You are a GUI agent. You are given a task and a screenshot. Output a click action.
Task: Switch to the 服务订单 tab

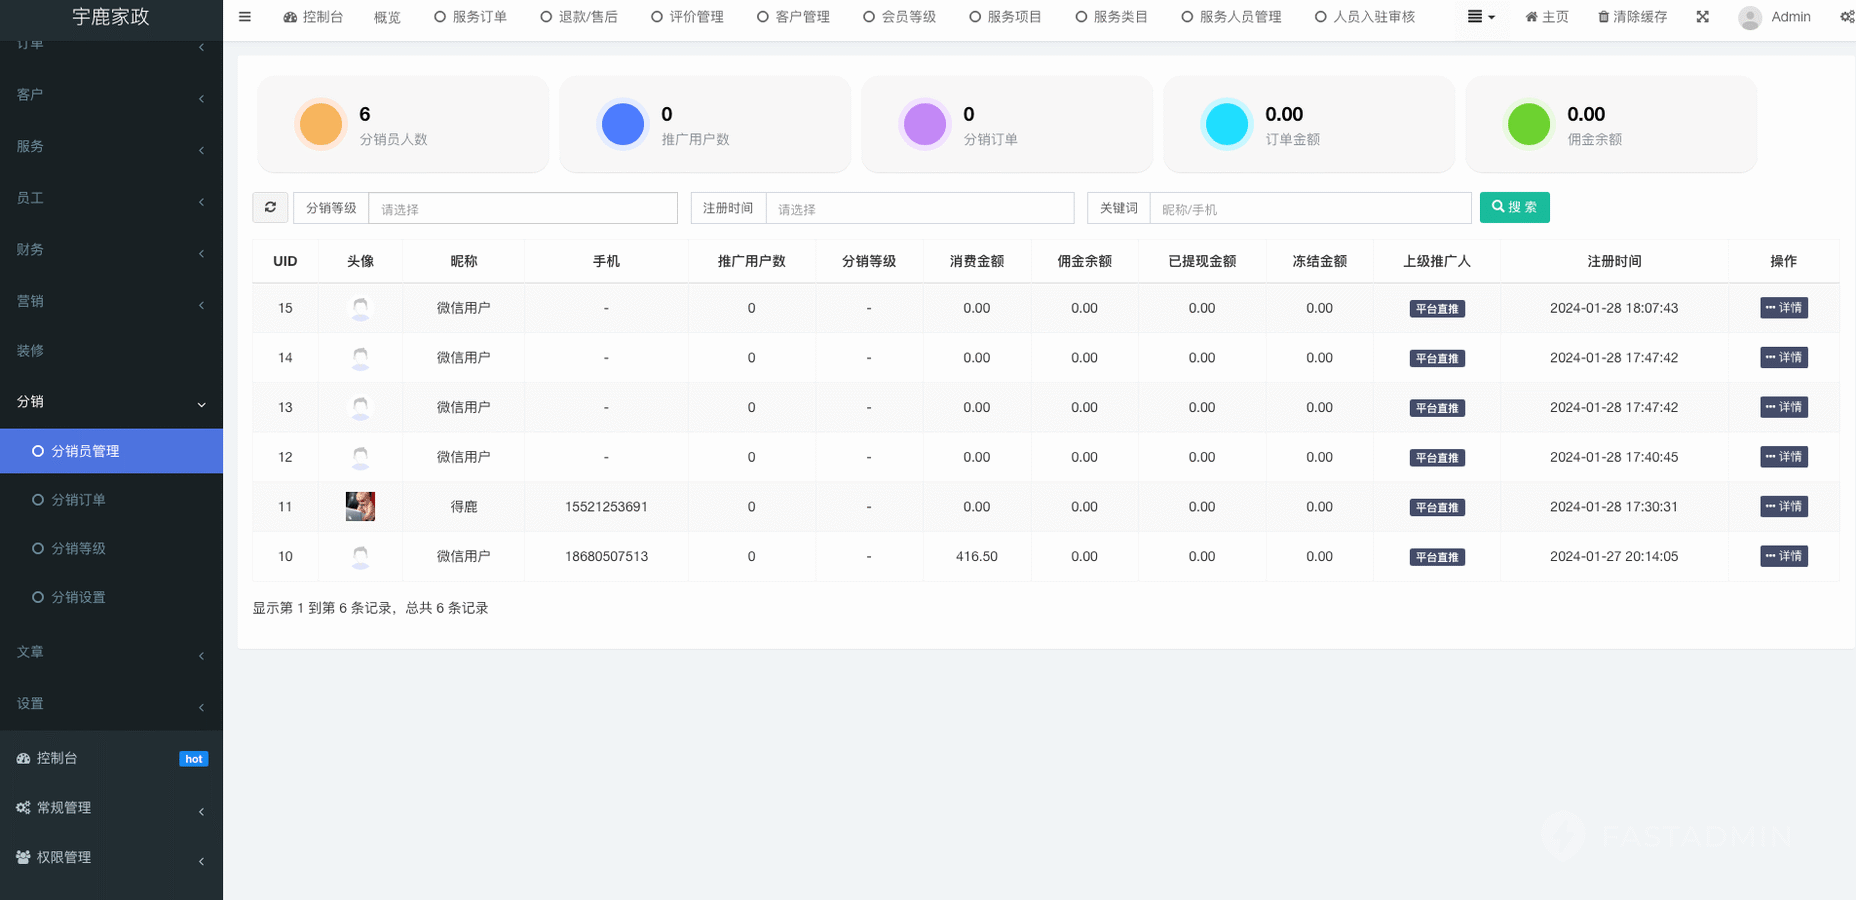[x=470, y=17]
